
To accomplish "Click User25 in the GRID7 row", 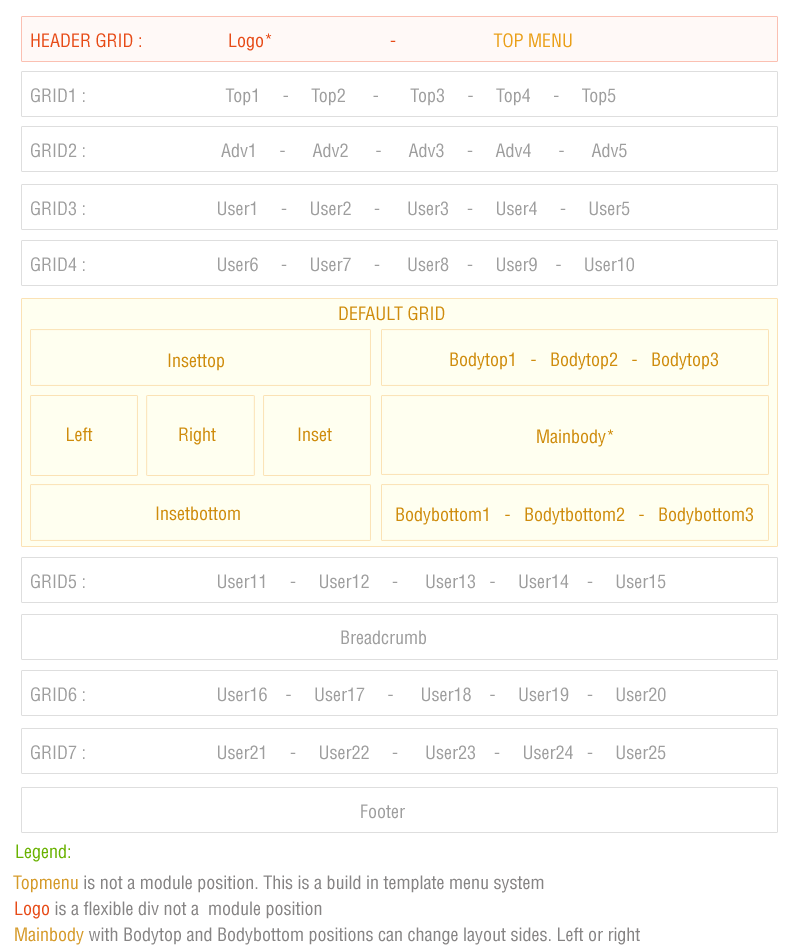I will coord(640,753).
